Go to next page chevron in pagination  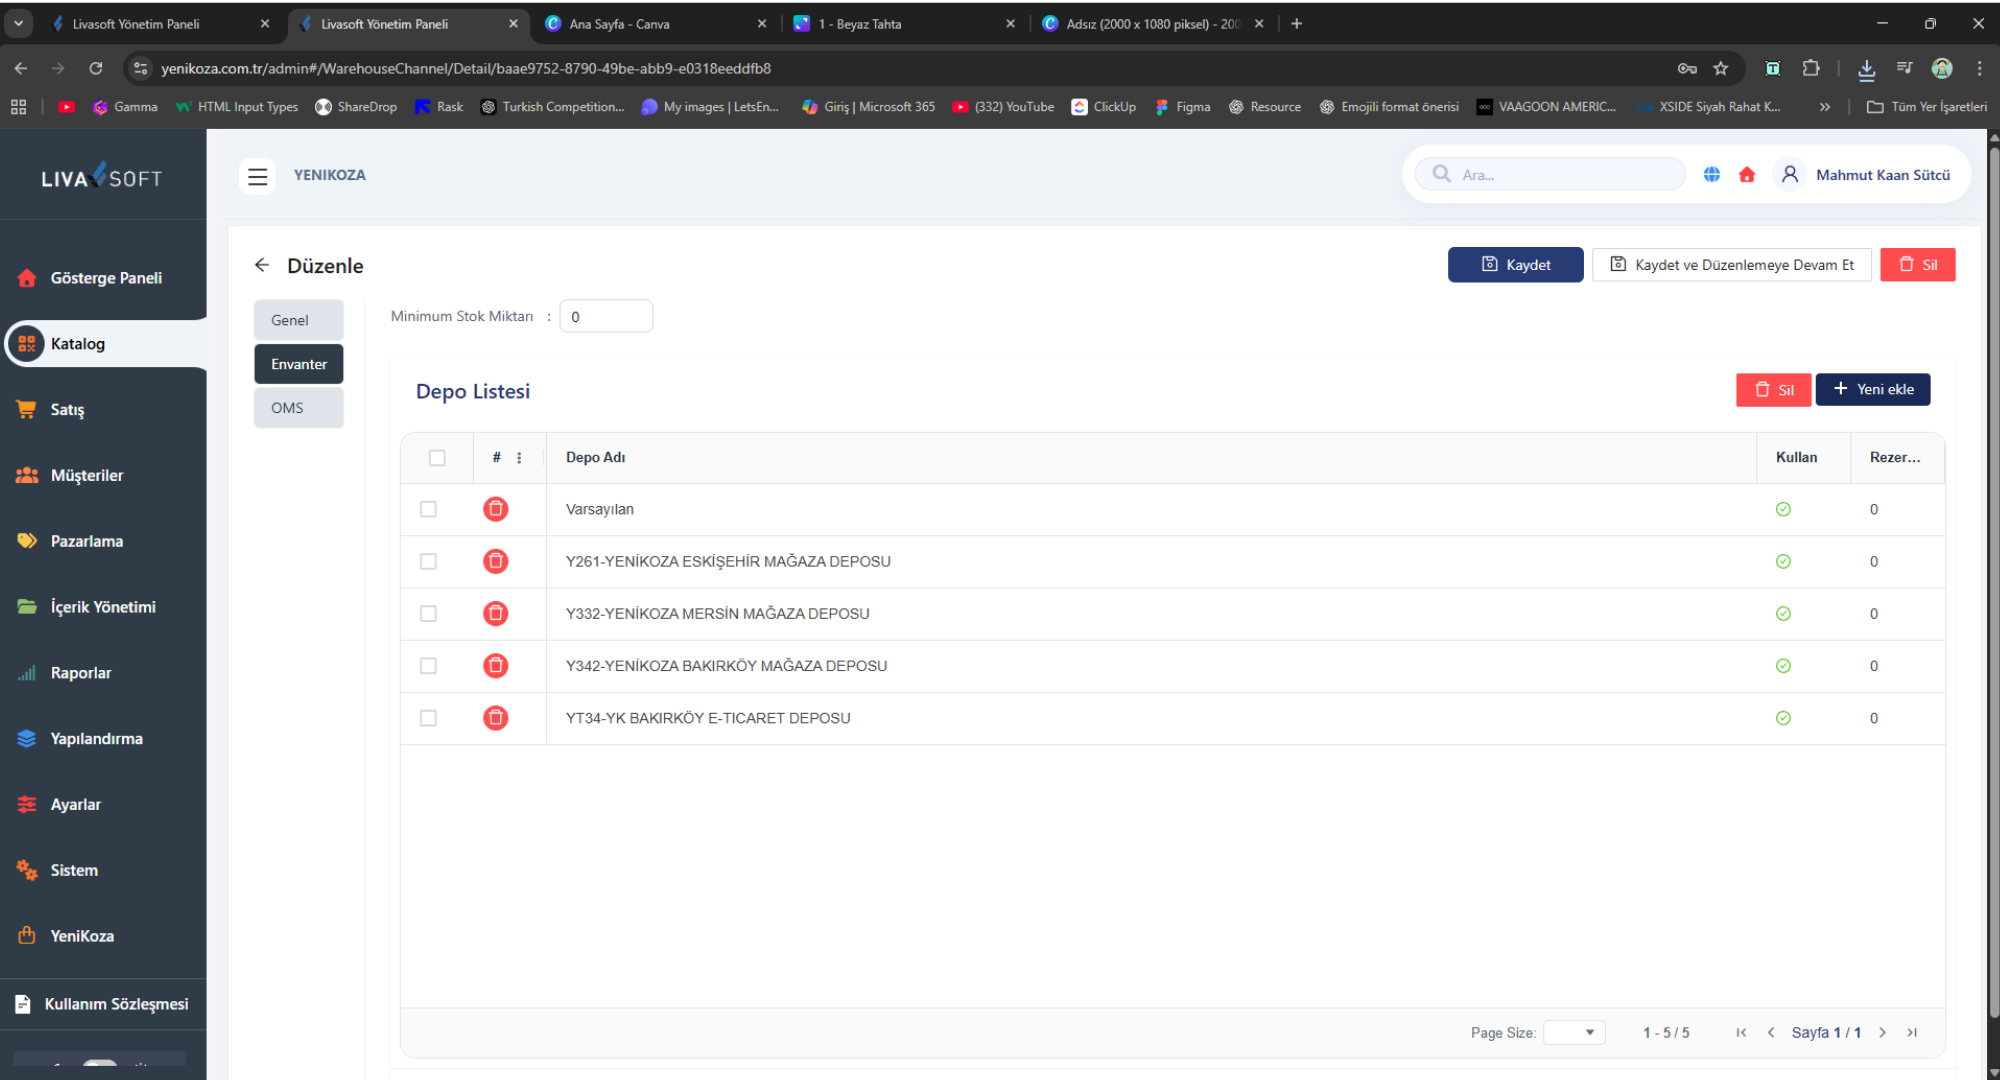click(1882, 1033)
